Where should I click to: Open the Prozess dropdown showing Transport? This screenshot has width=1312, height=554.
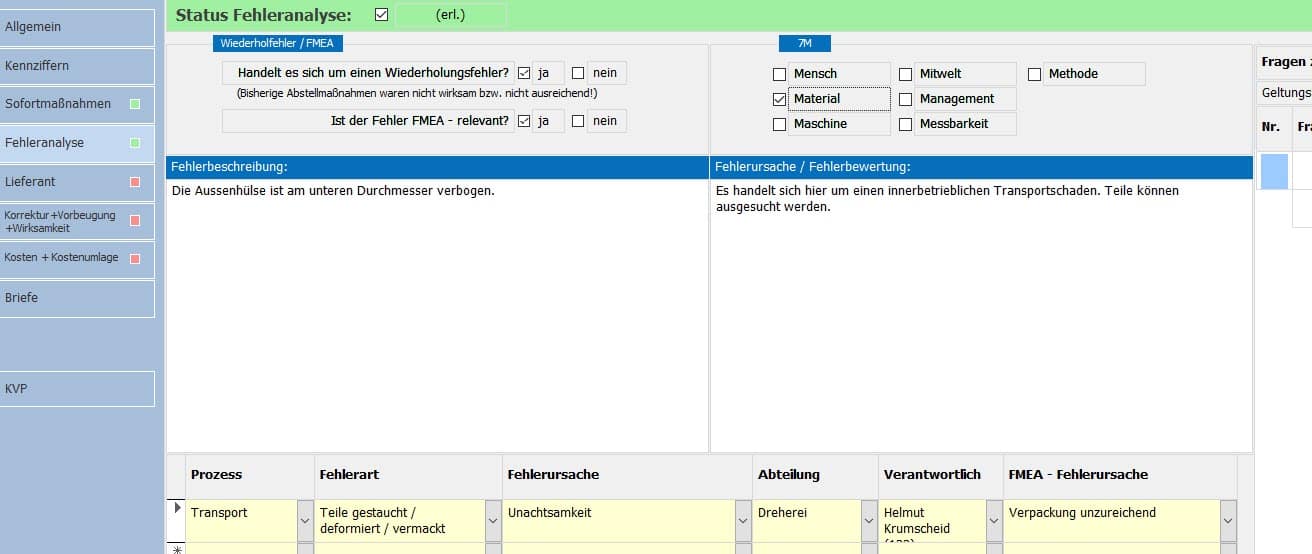pos(305,521)
